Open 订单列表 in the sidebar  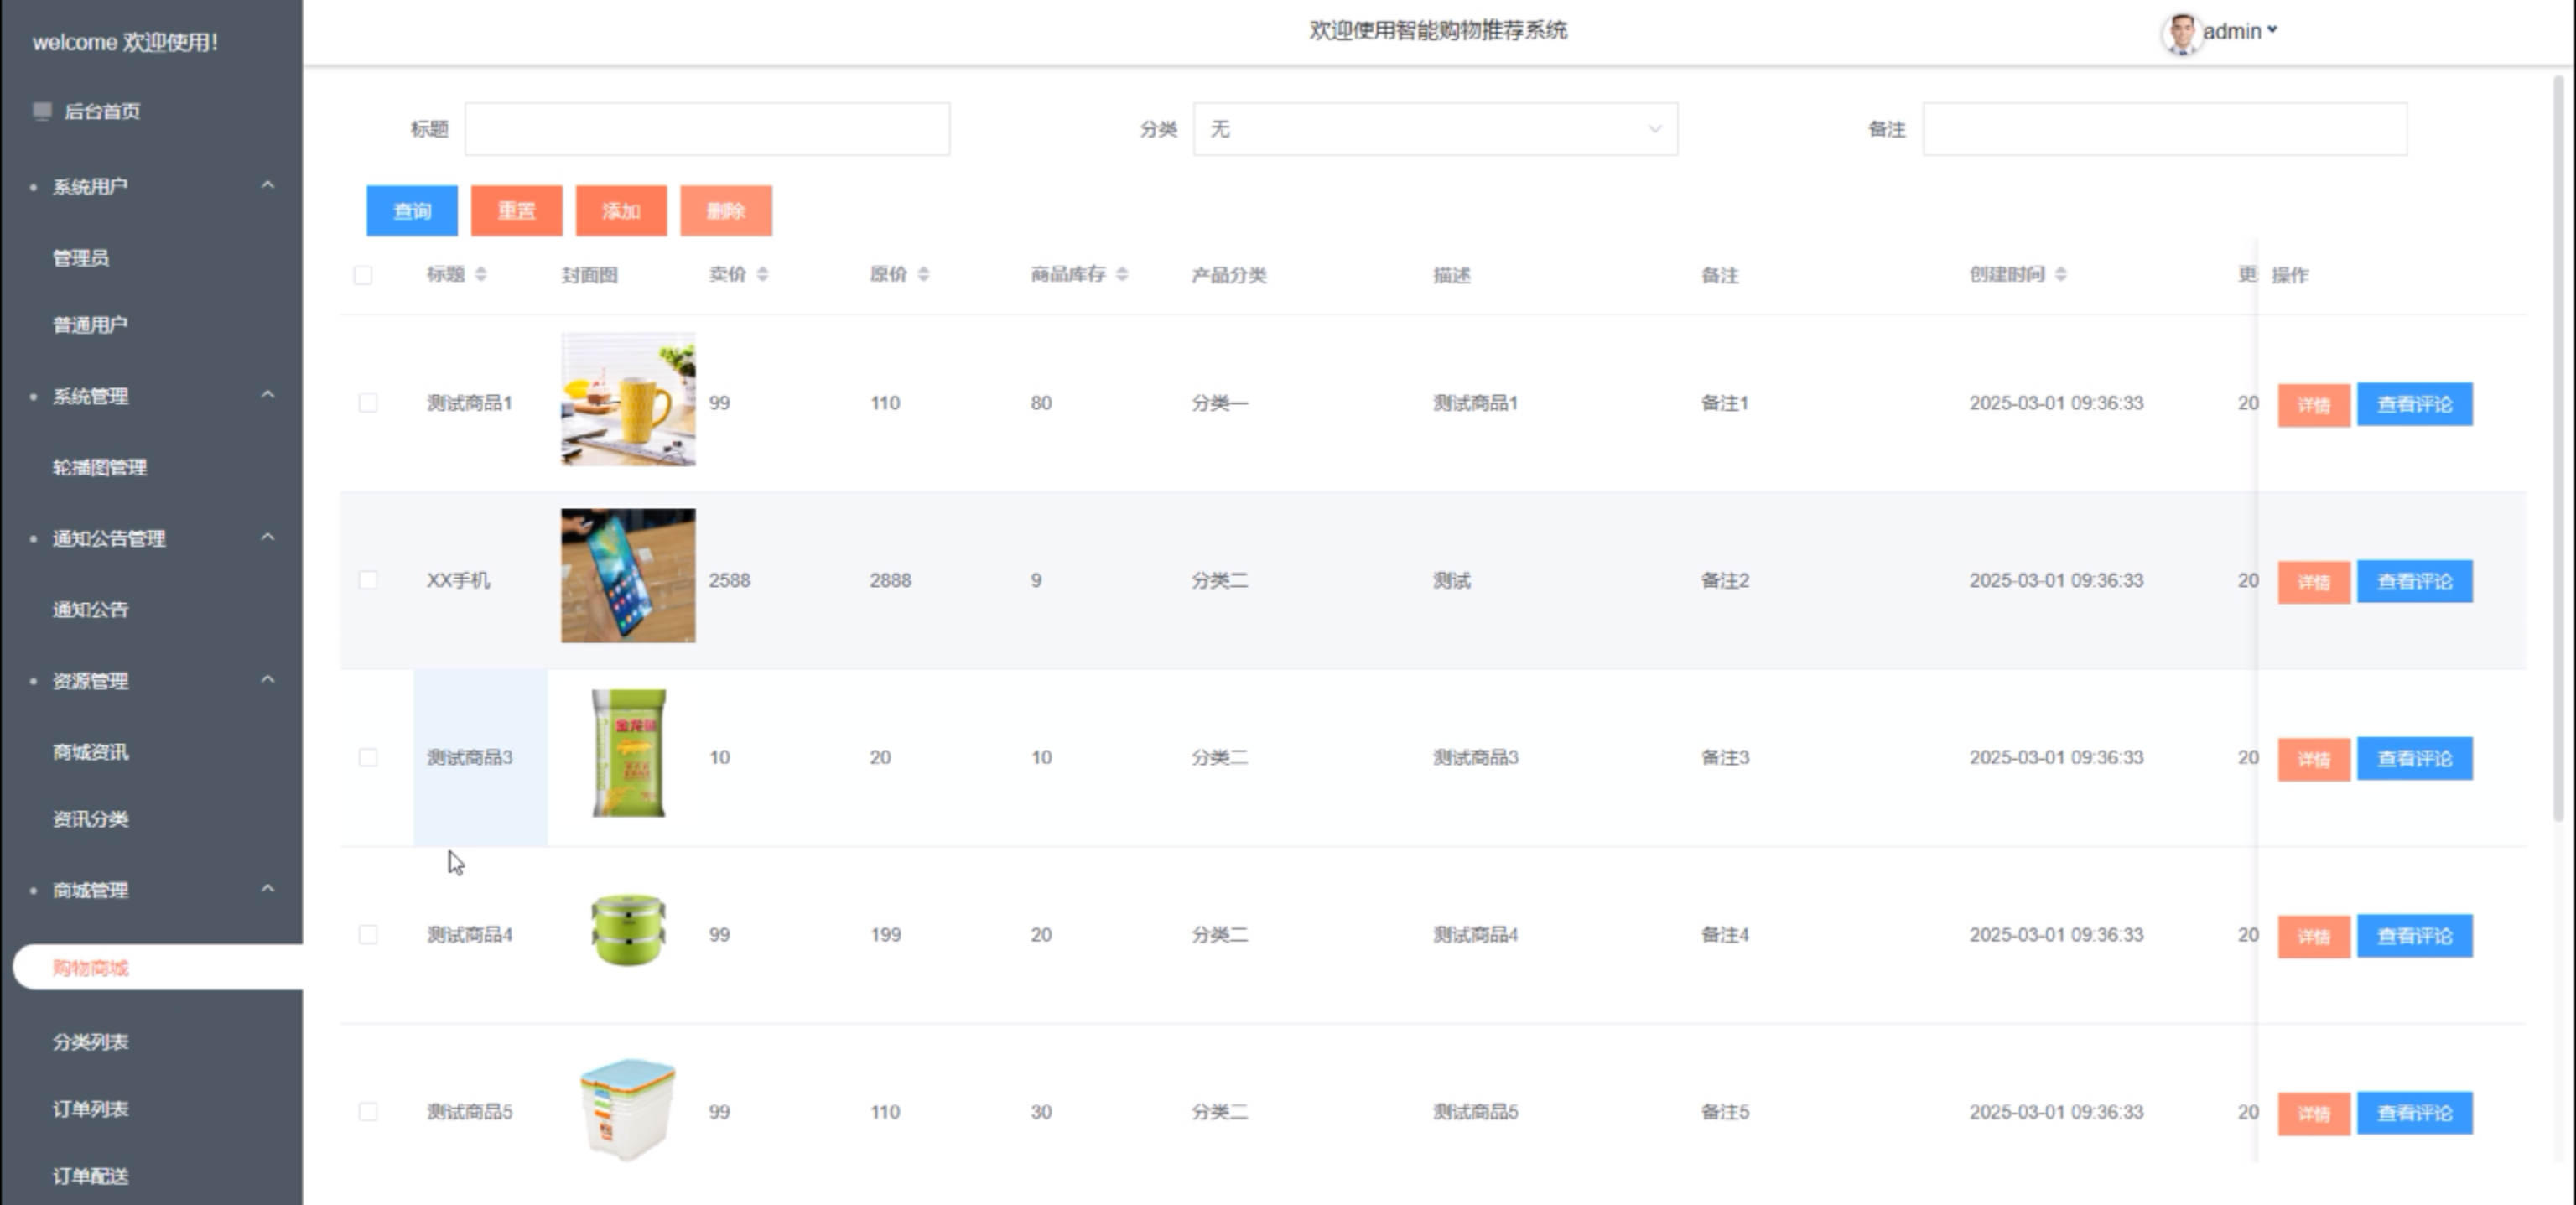point(90,1108)
